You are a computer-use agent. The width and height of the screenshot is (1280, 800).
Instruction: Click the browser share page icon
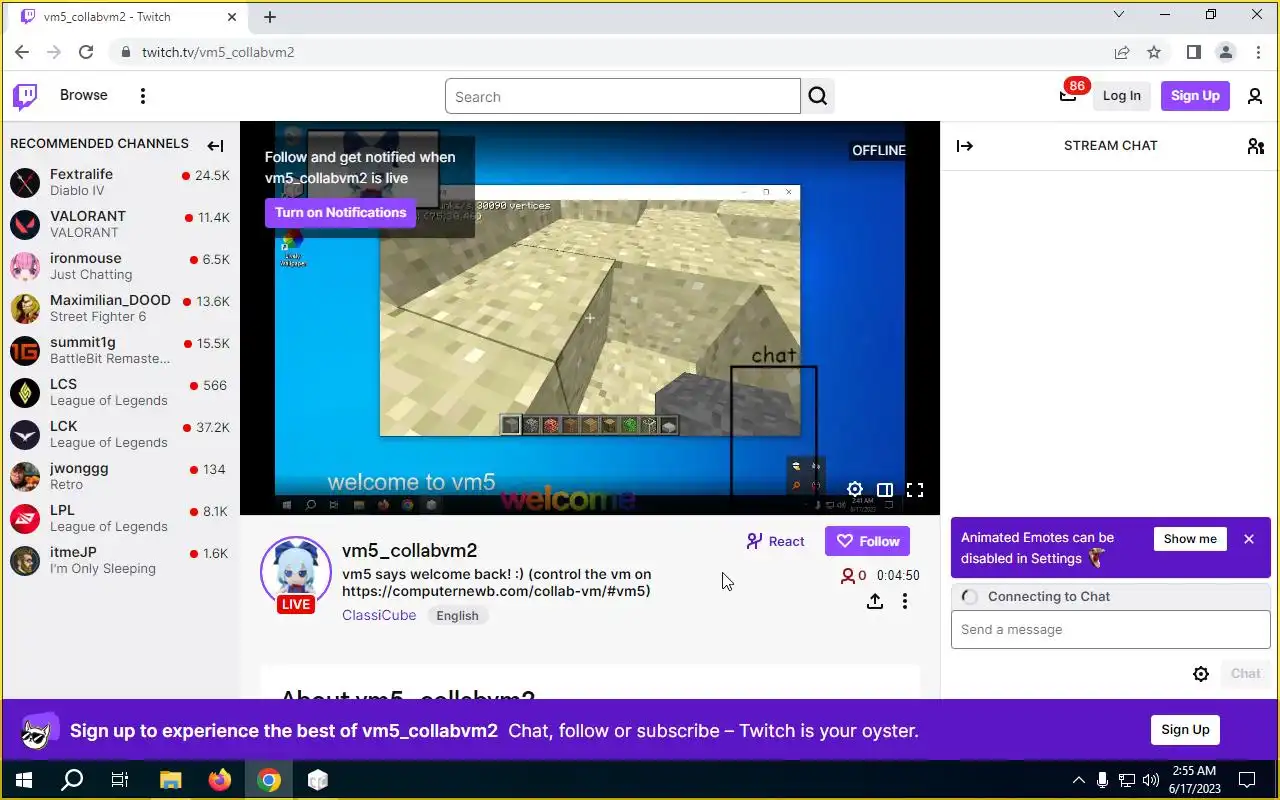(x=1122, y=52)
